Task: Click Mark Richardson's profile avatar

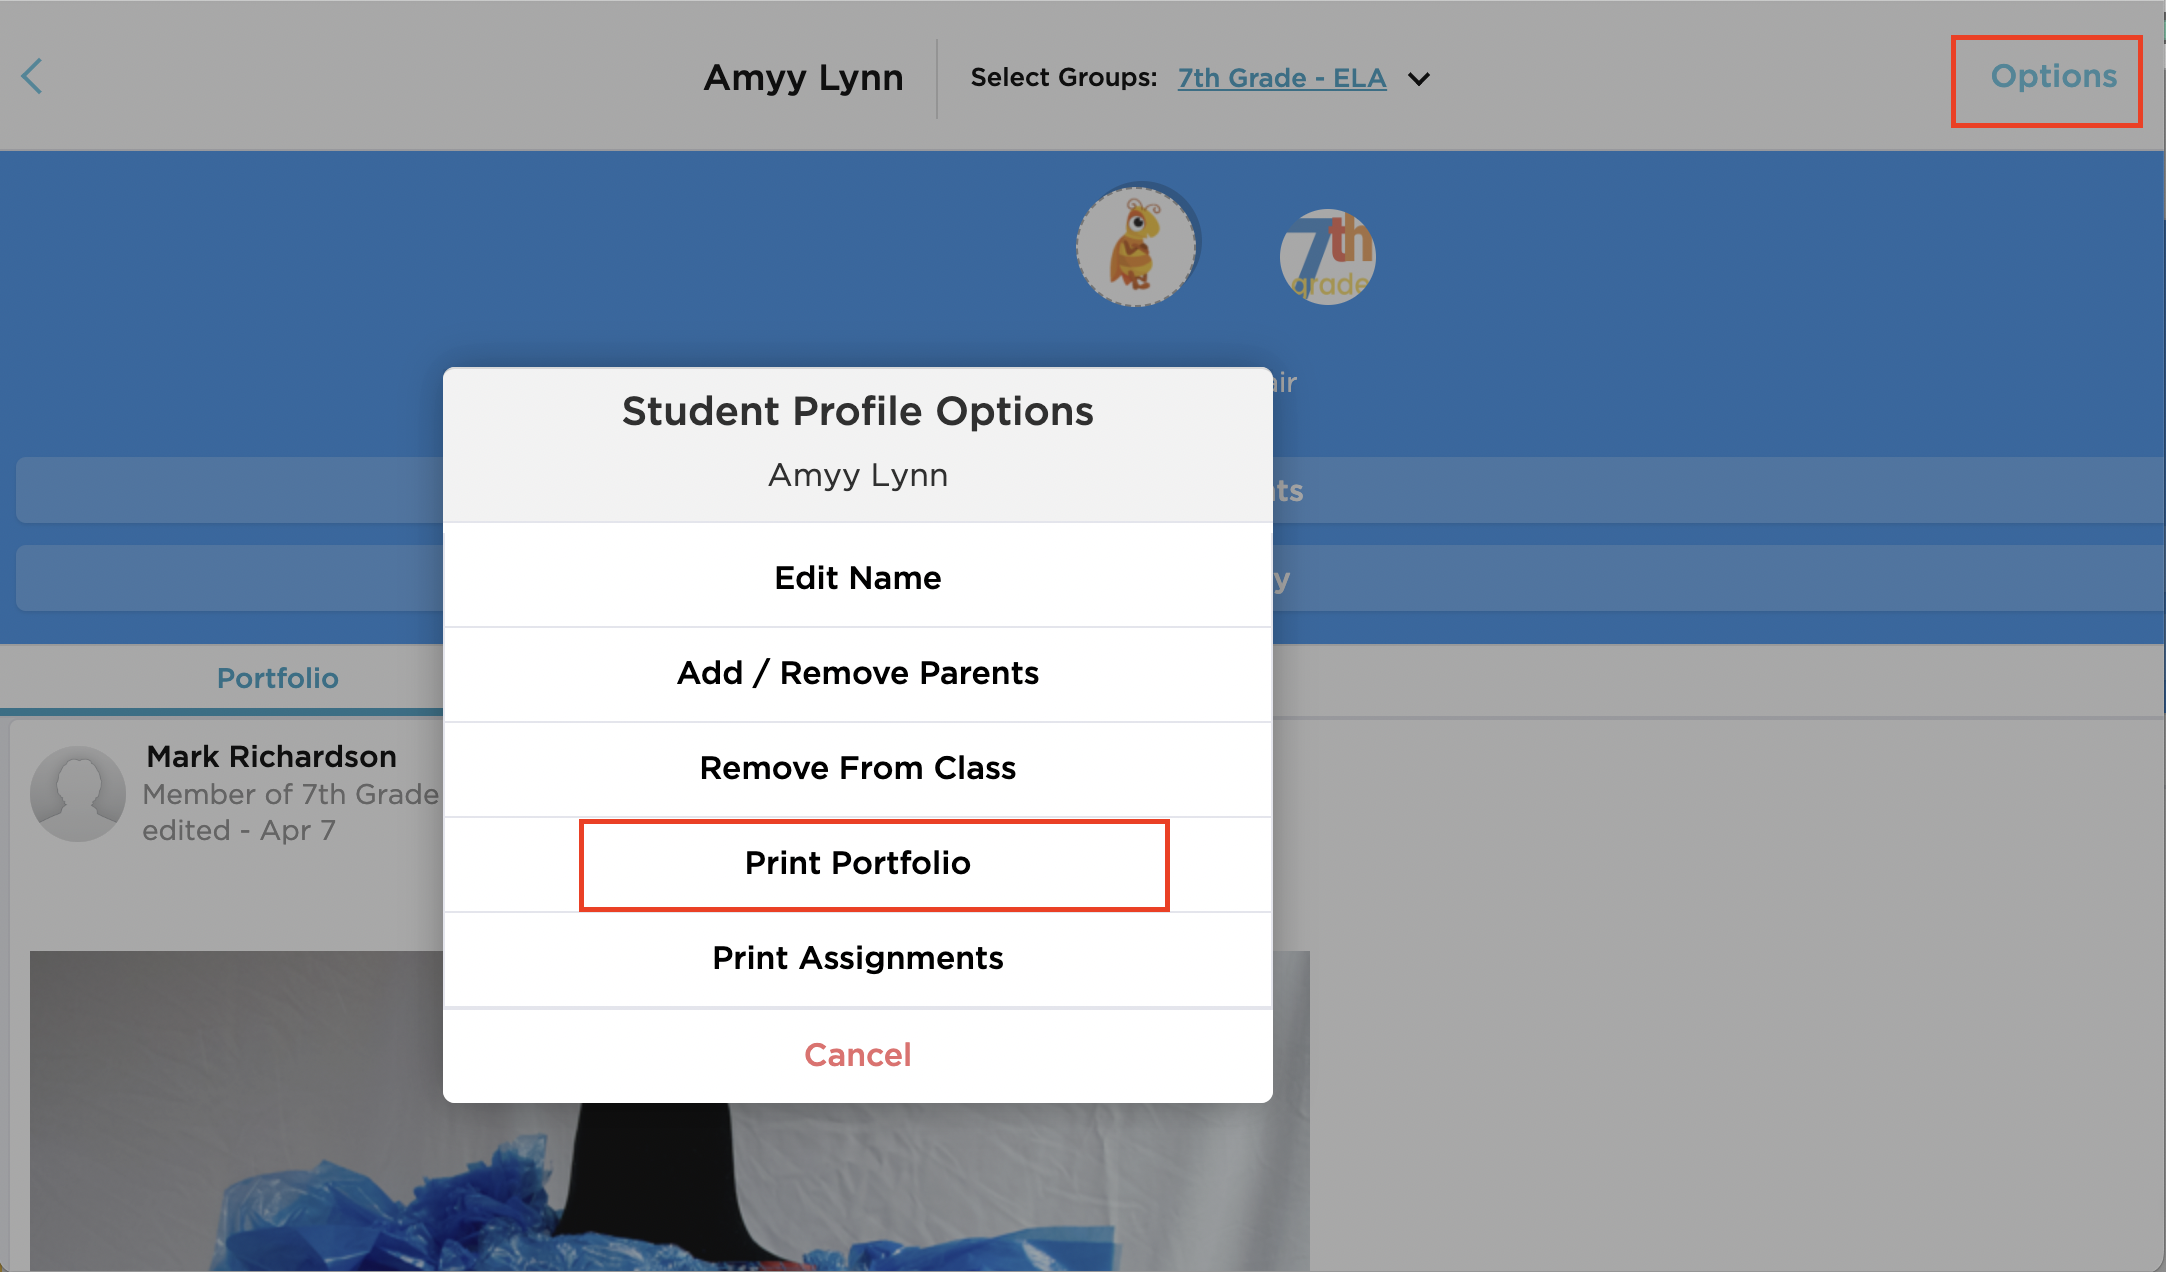Action: pyautogui.click(x=77, y=793)
